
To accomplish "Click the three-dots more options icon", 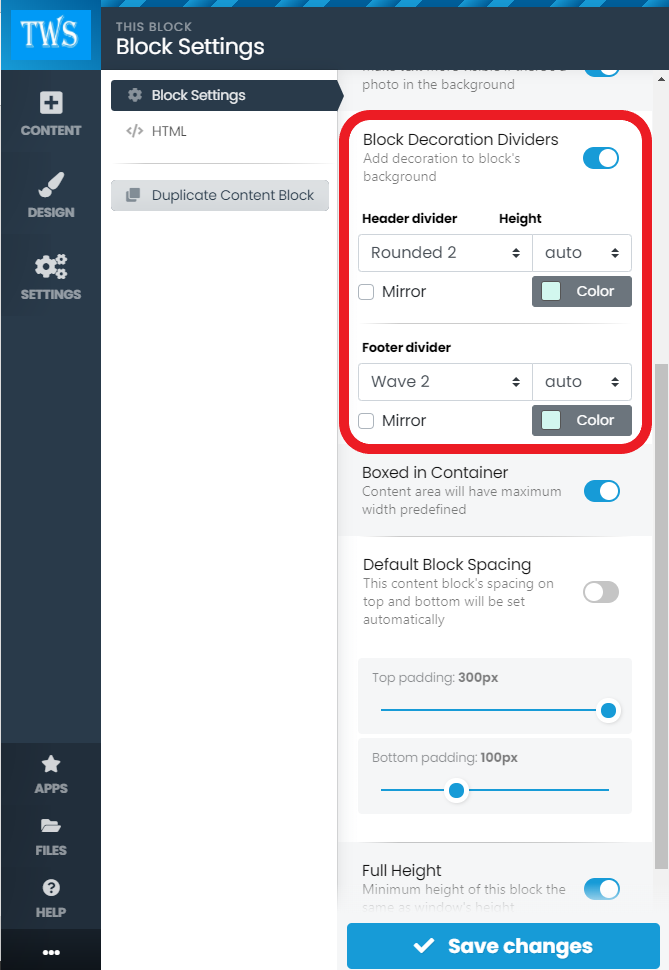I will pyautogui.click(x=50, y=952).
